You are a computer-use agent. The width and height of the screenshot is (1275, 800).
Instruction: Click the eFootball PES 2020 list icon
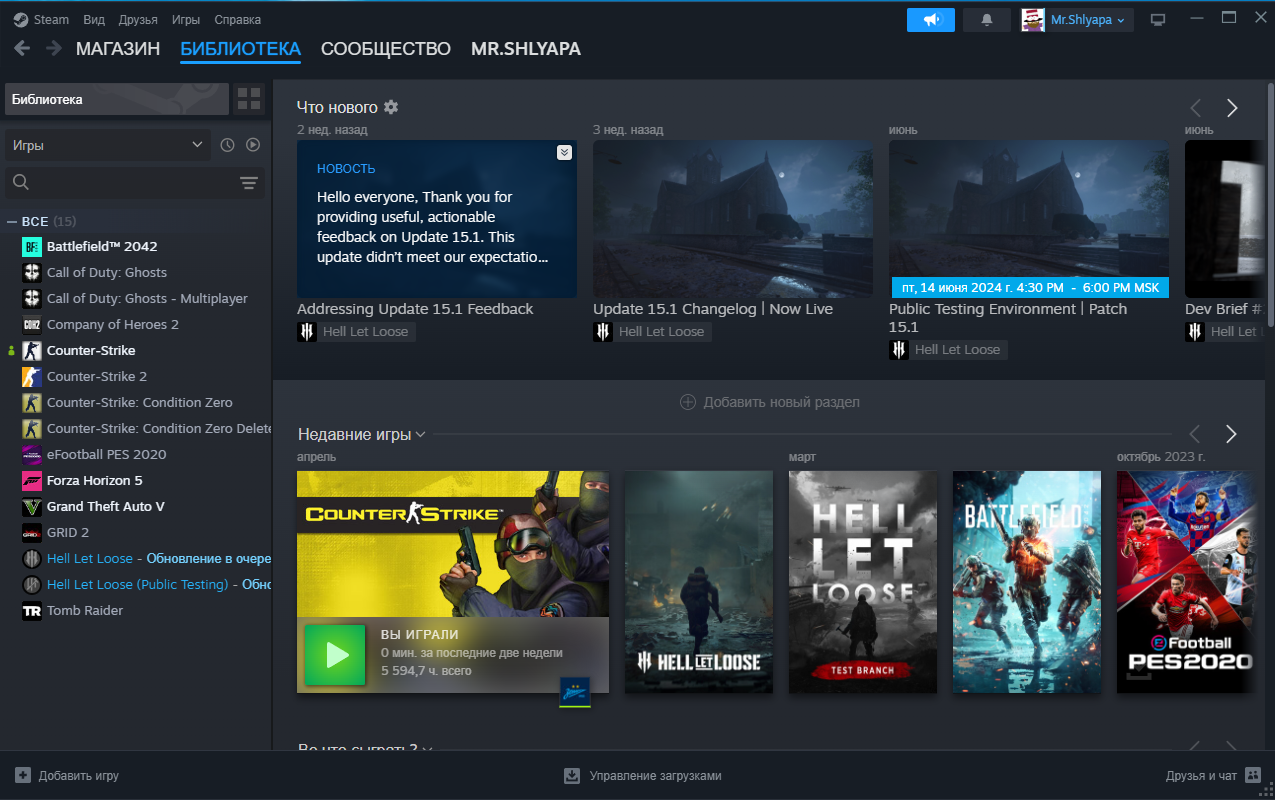coord(32,455)
